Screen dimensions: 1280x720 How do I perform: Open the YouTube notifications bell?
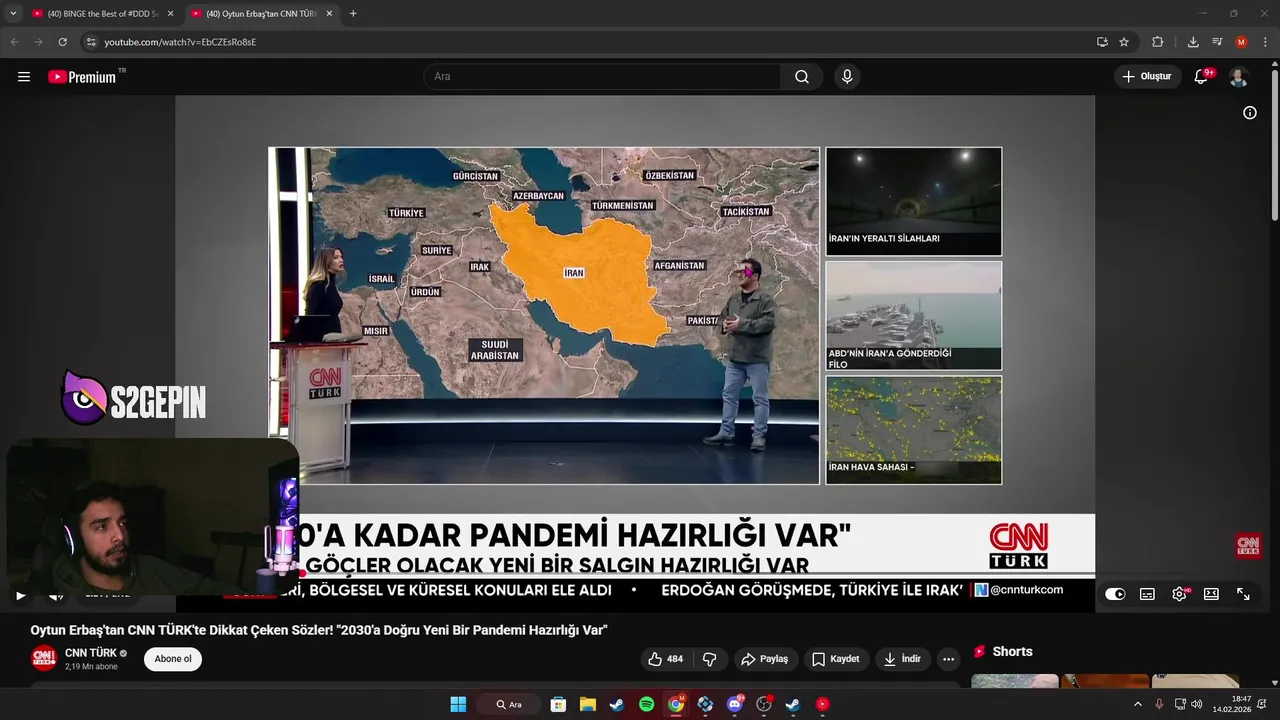(1202, 77)
